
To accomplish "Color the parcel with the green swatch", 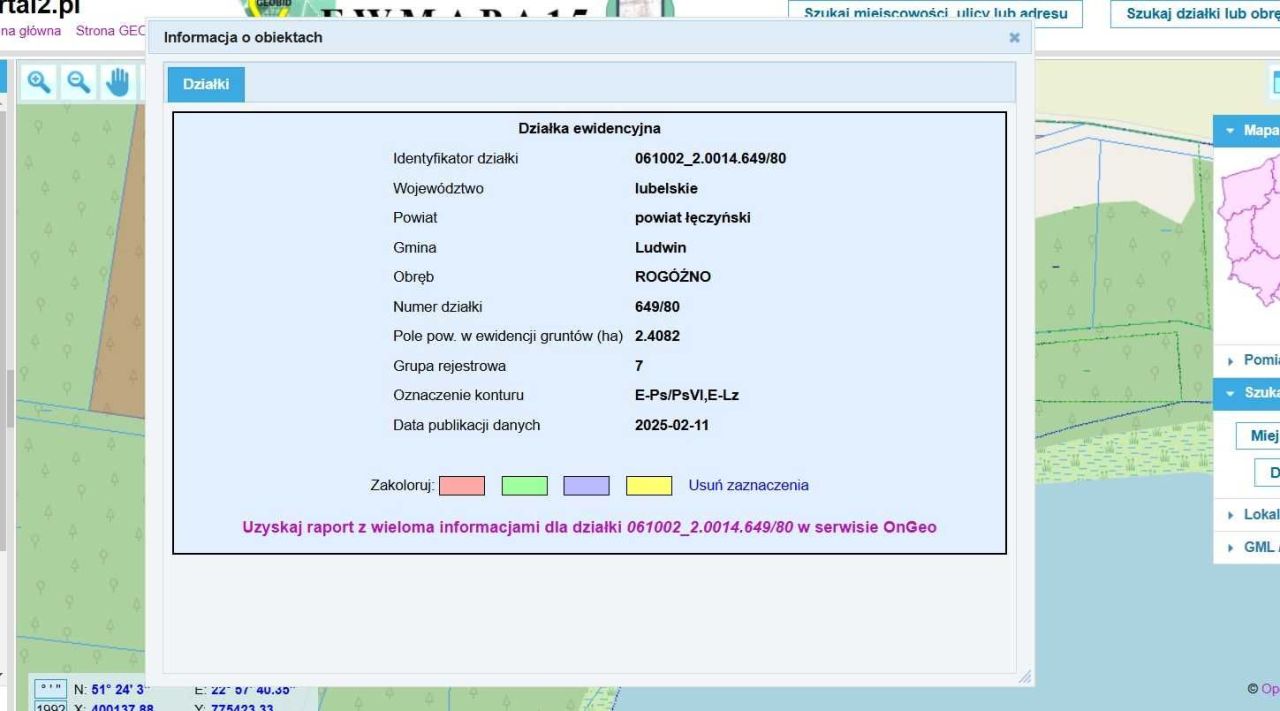I will click(x=524, y=486).
